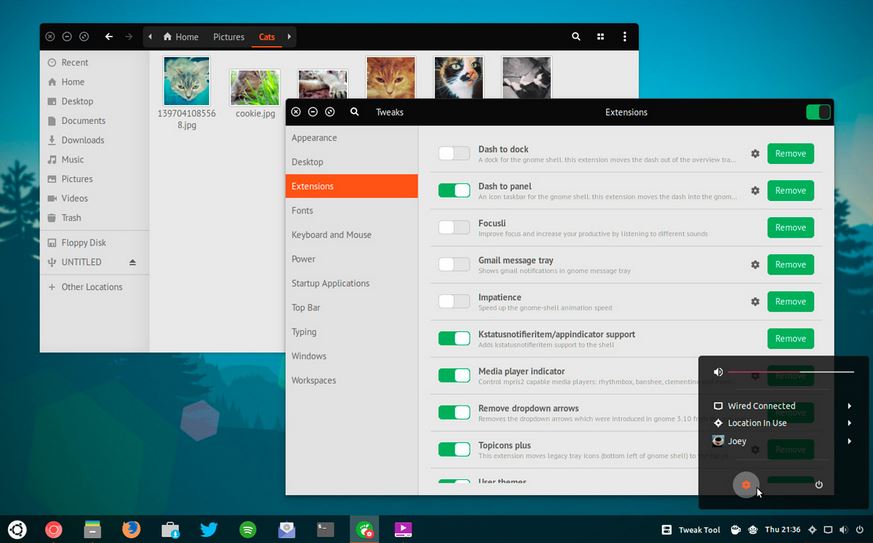Click the left path-bar scroll arrow in Files
The image size is (873, 543).
click(150, 37)
